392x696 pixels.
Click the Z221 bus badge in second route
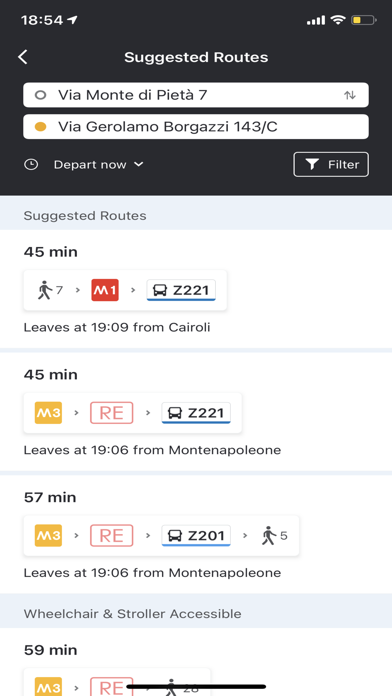196,413
